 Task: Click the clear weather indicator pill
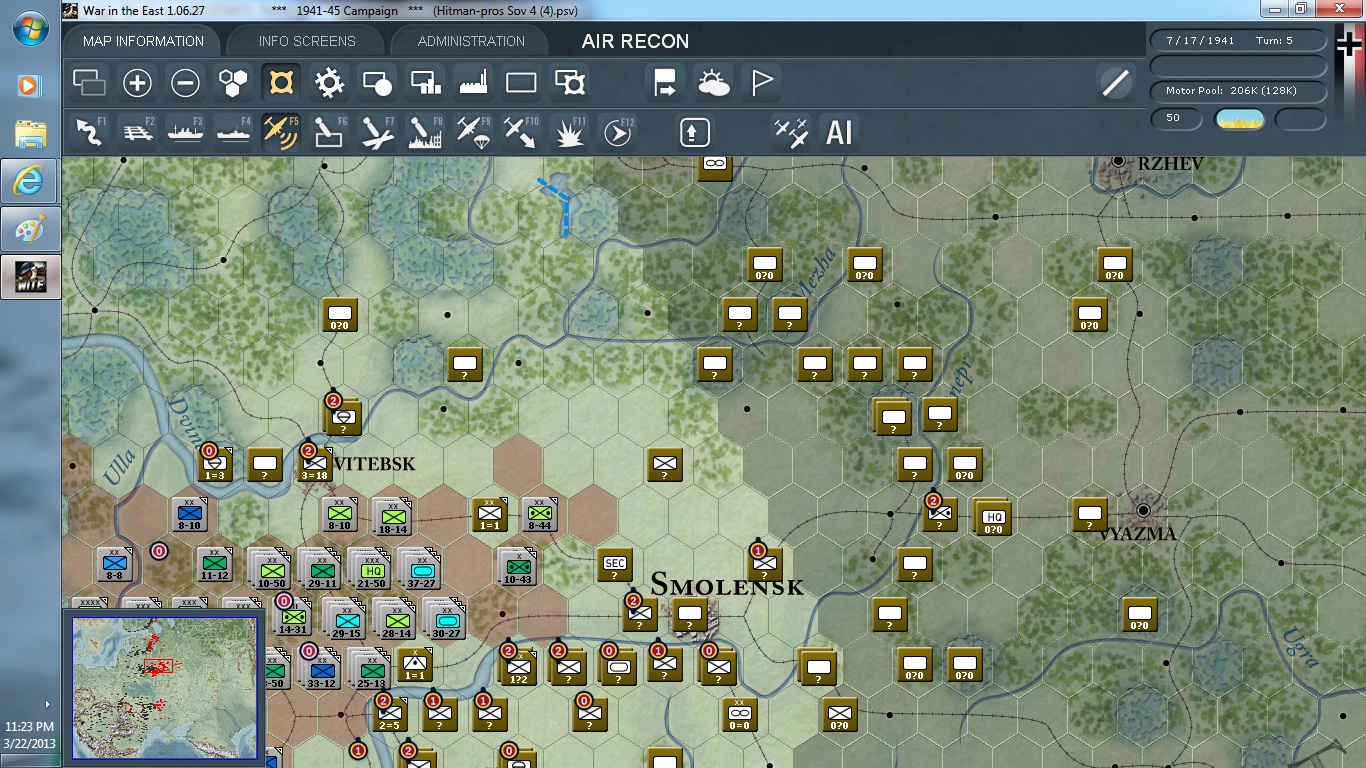point(1239,119)
